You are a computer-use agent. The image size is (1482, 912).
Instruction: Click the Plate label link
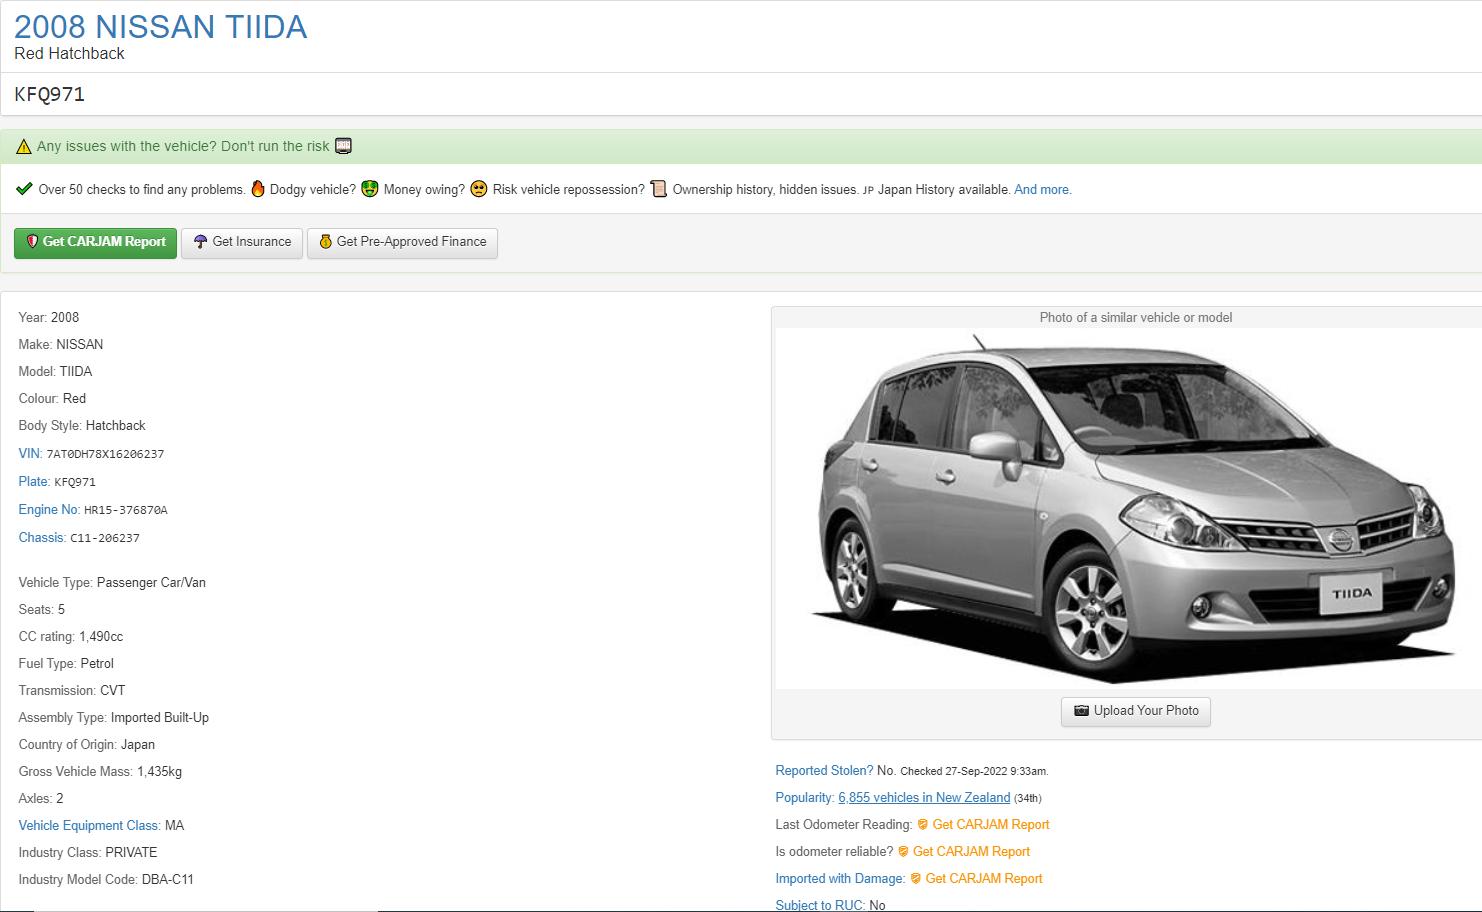click(34, 482)
